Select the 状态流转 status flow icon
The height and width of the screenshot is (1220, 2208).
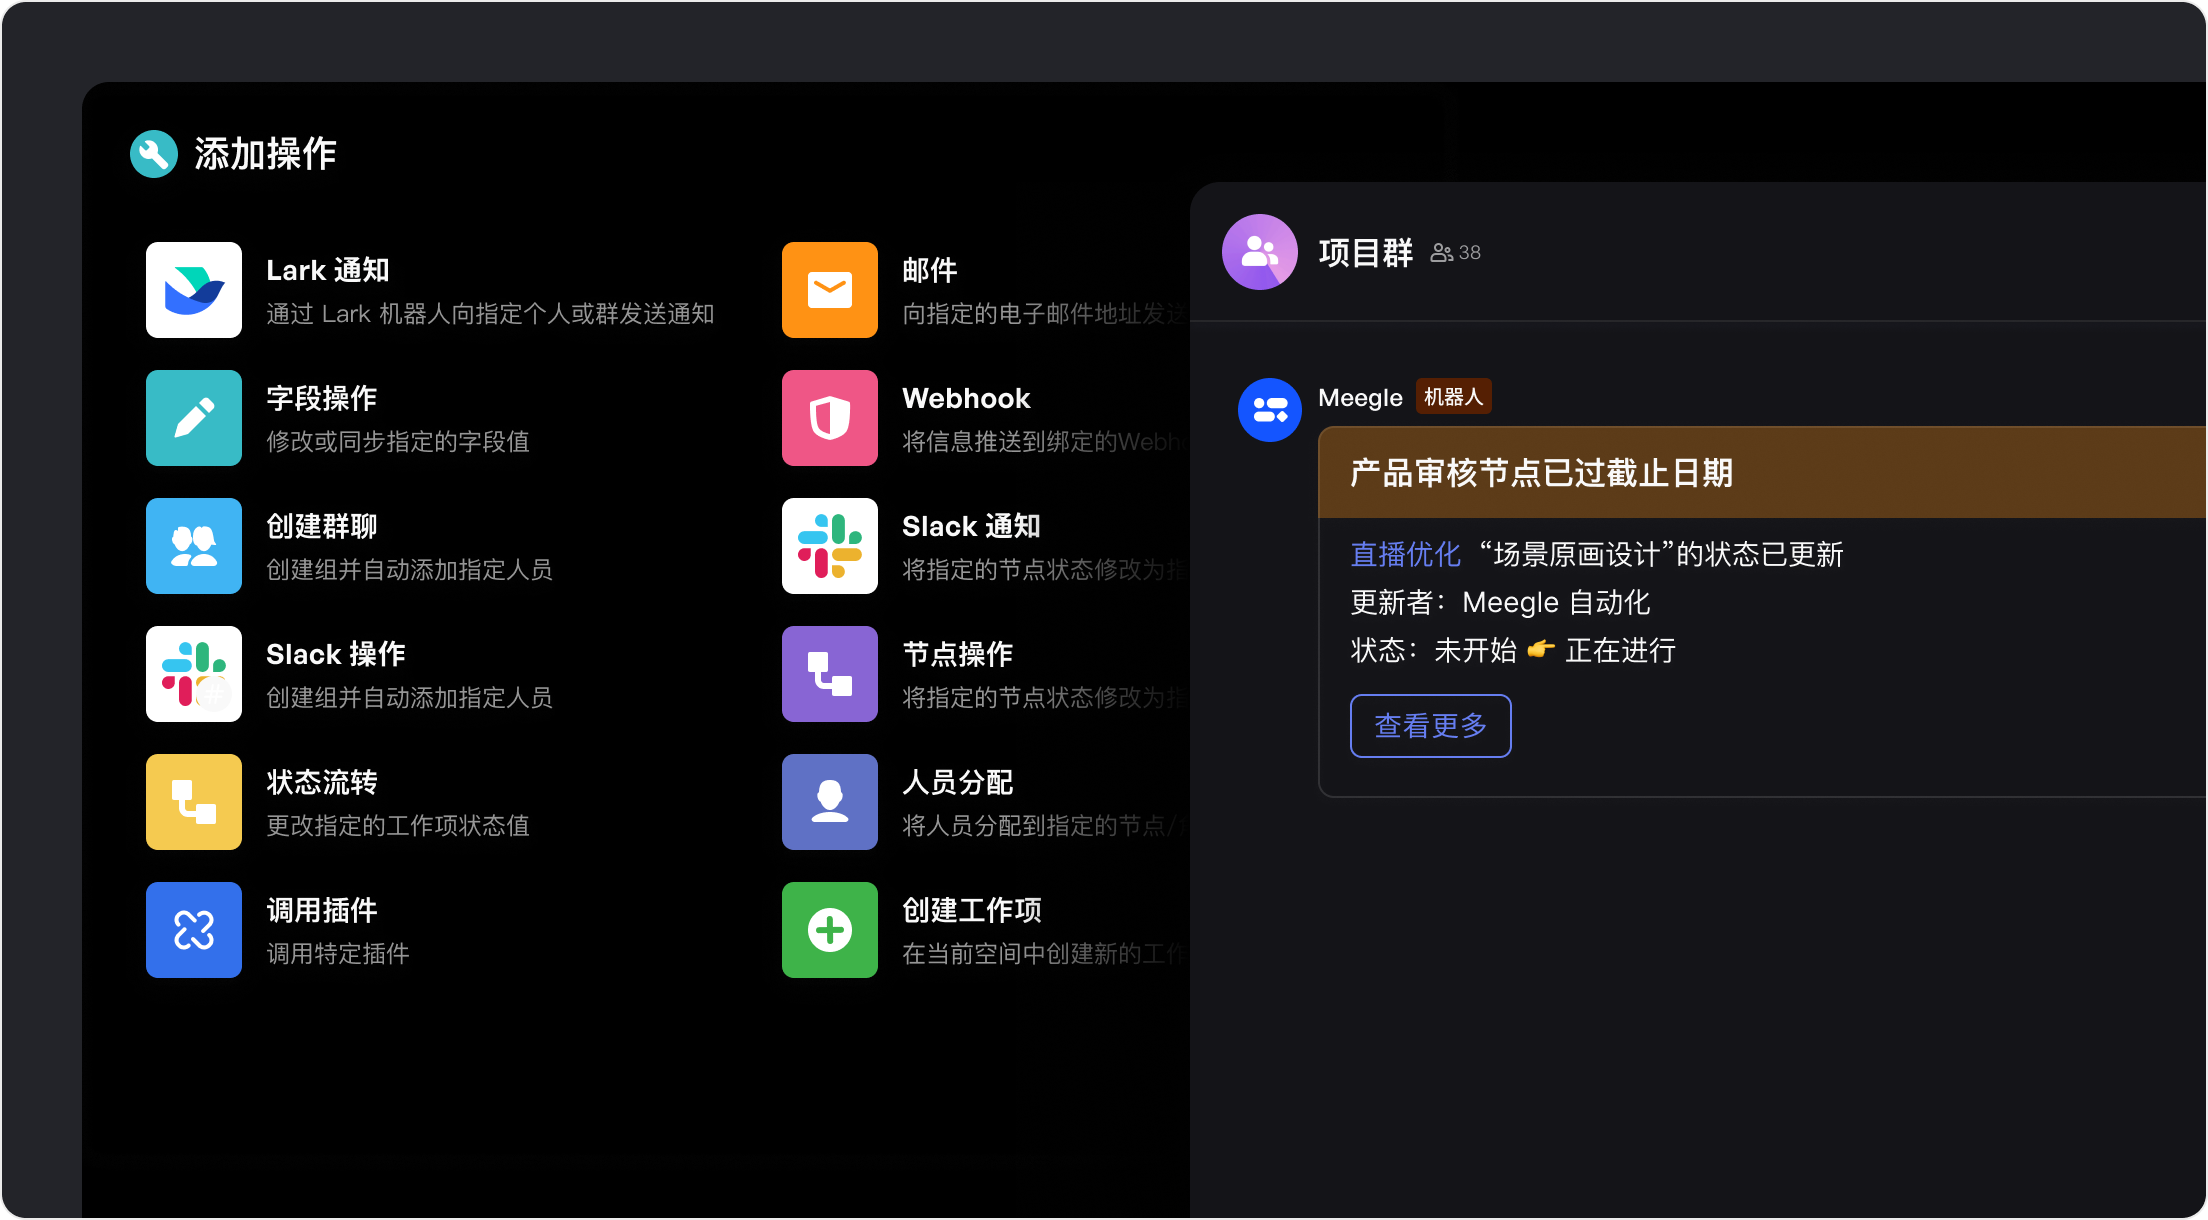[194, 802]
